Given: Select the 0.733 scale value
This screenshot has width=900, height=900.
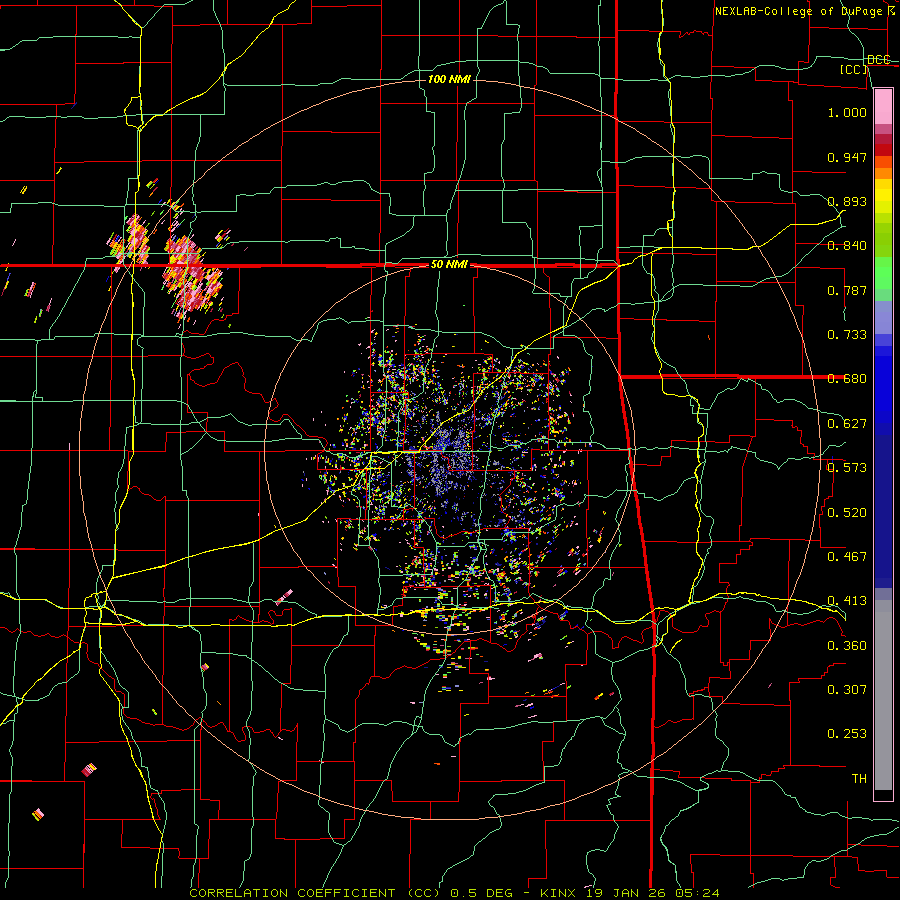Looking at the screenshot, I should point(847,335).
